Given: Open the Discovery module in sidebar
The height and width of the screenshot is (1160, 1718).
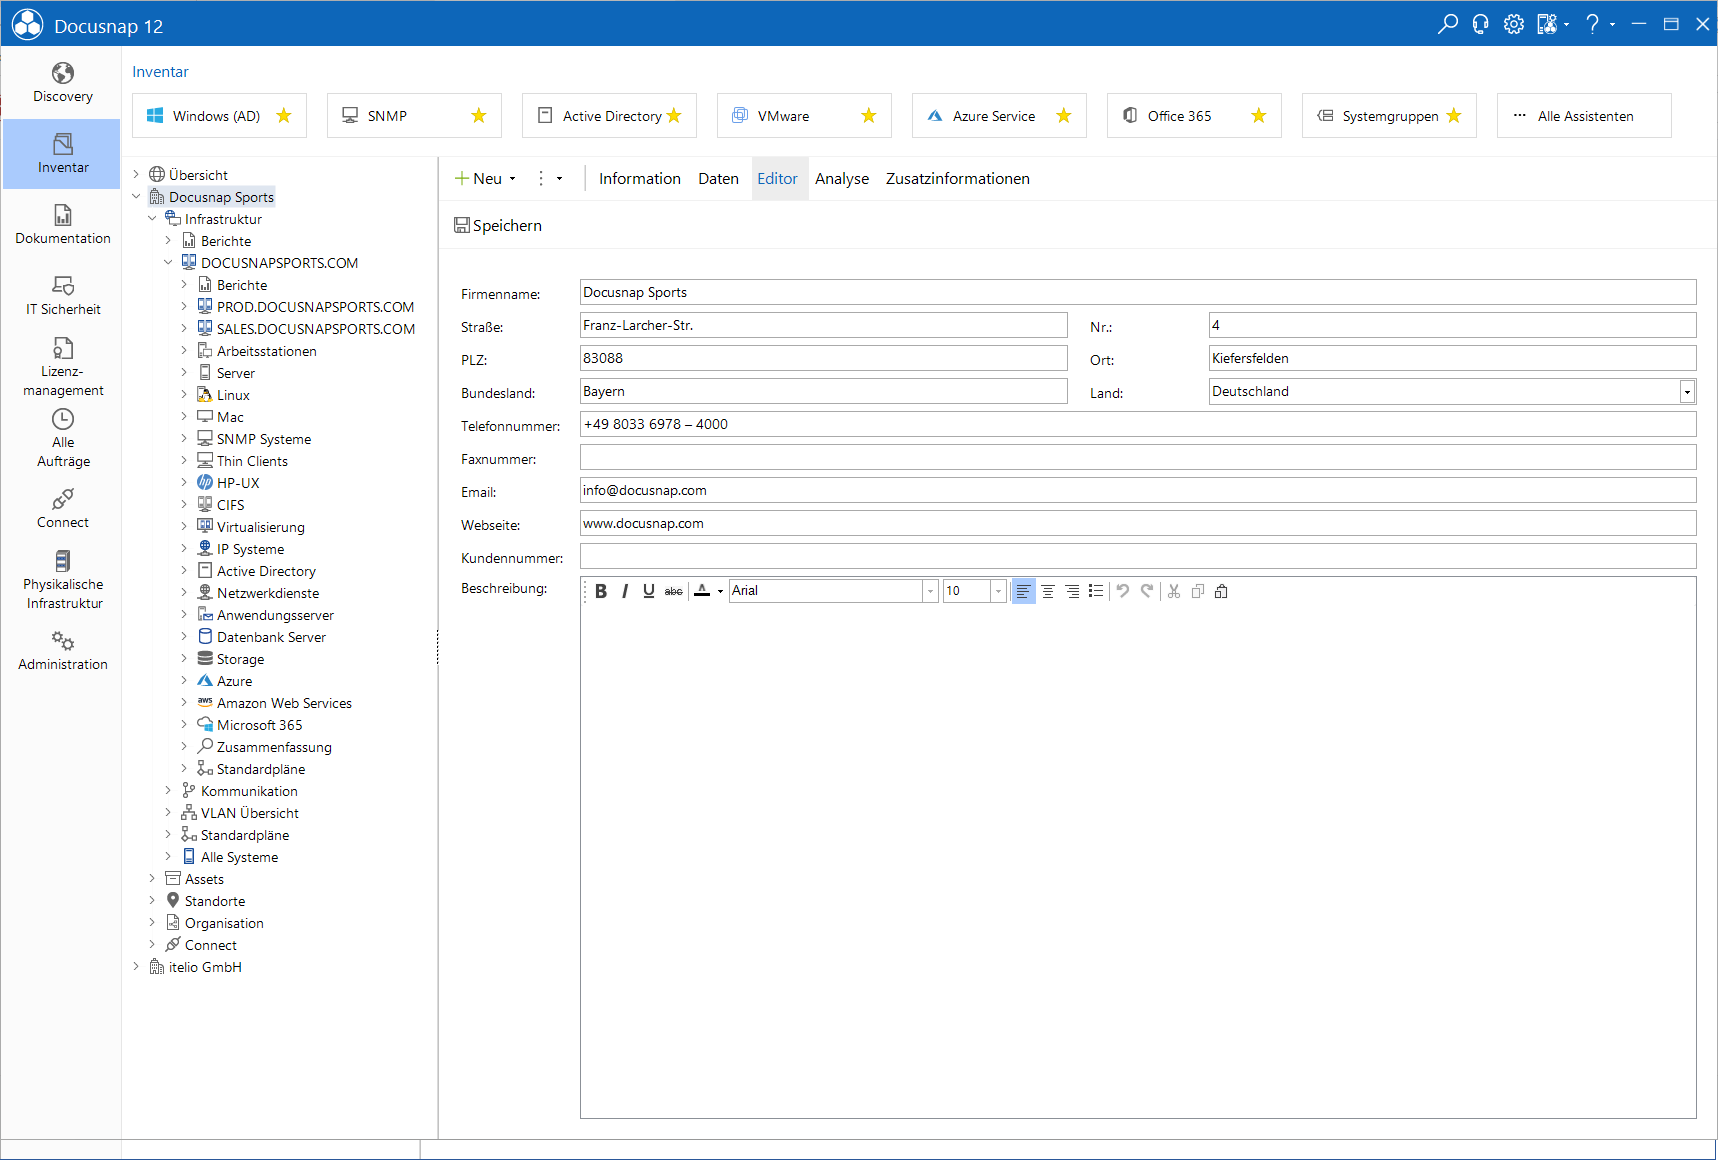Looking at the screenshot, I should 62,83.
